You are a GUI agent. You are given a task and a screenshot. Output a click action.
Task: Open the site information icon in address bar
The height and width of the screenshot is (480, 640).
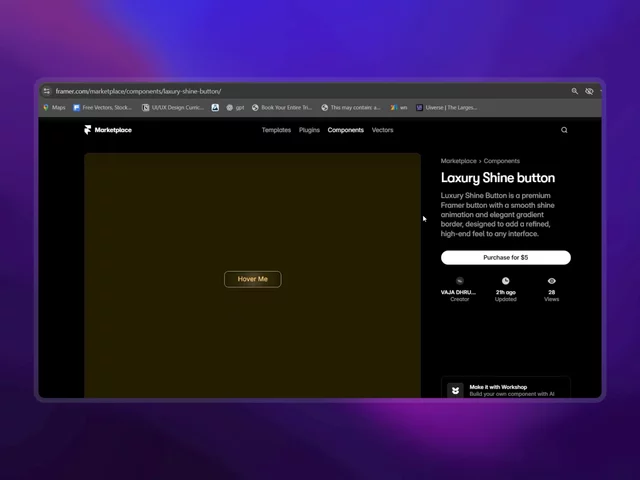coord(47,91)
